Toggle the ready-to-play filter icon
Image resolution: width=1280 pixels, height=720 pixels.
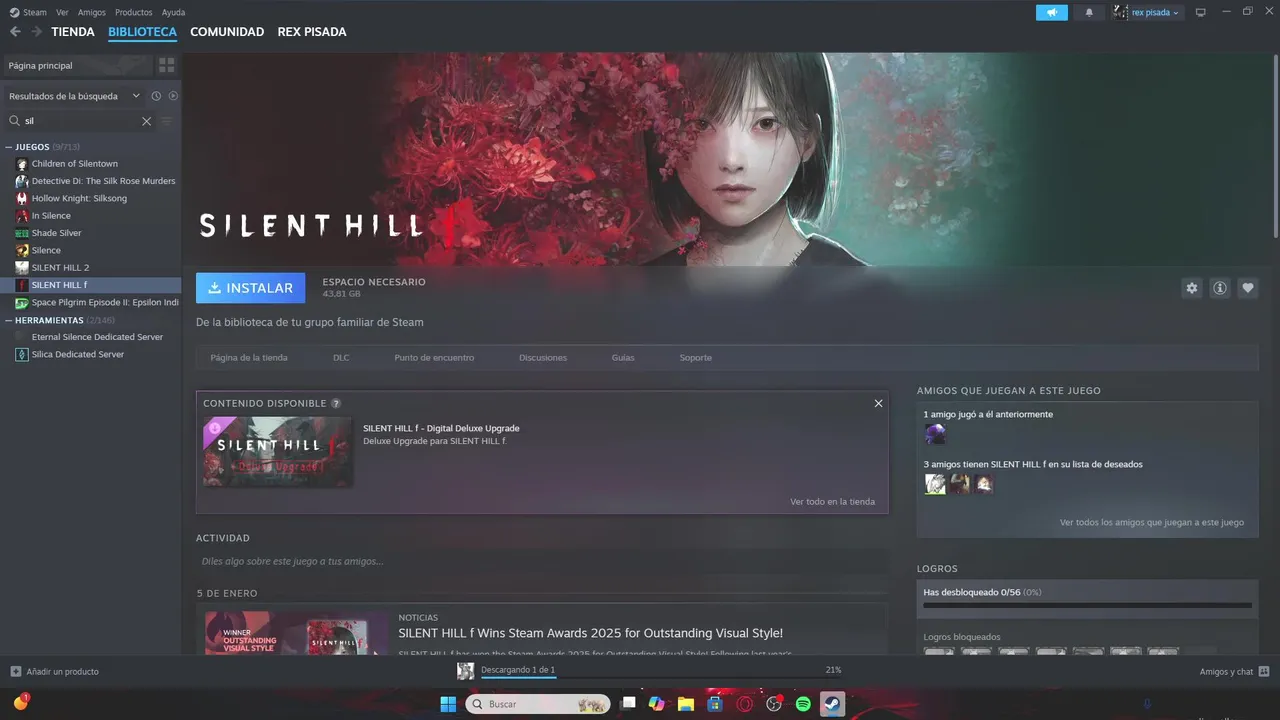[x=173, y=96]
